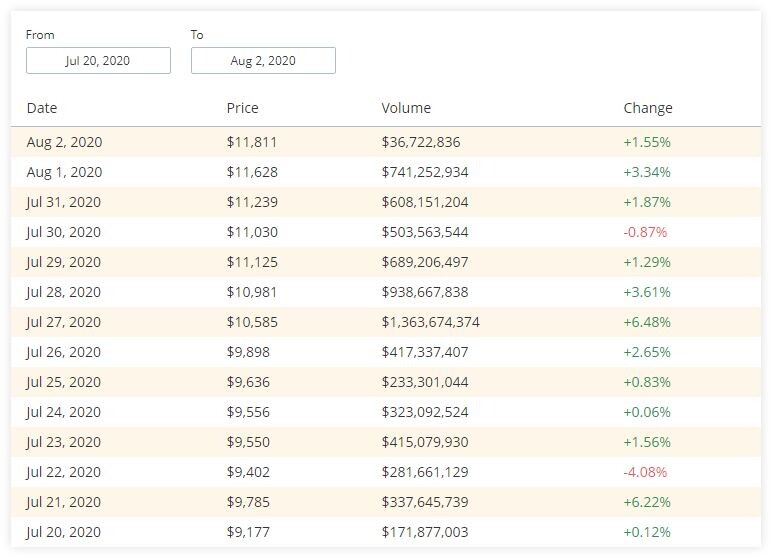Click the -0.87% change on Jul 30

coord(645,232)
